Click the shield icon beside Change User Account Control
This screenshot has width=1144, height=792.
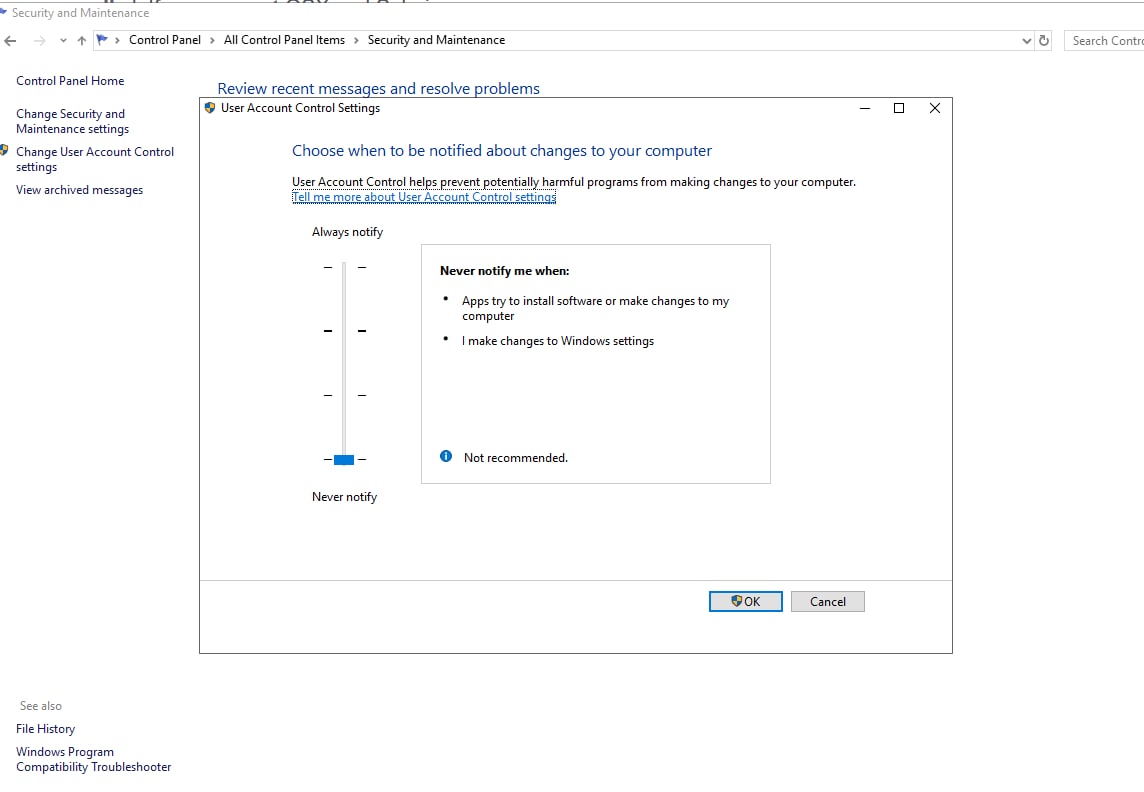pyautogui.click(x=4, y=151)
